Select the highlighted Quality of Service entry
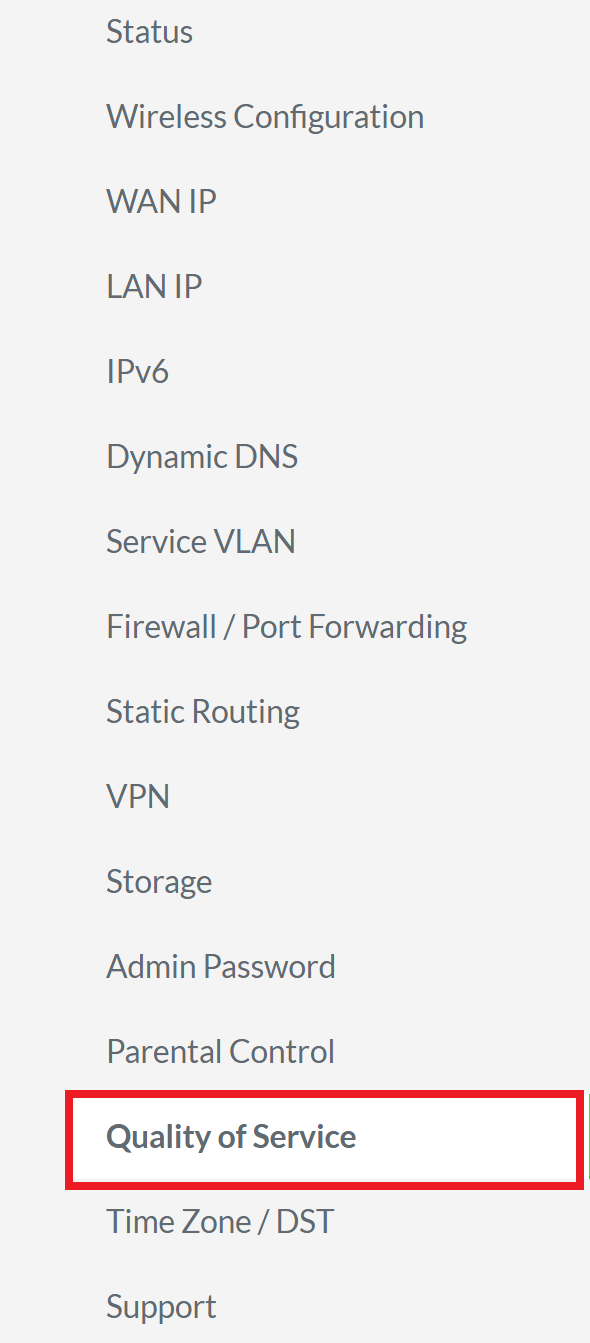The height and width of the screenshot is (1343, 590). [231, 1137]
